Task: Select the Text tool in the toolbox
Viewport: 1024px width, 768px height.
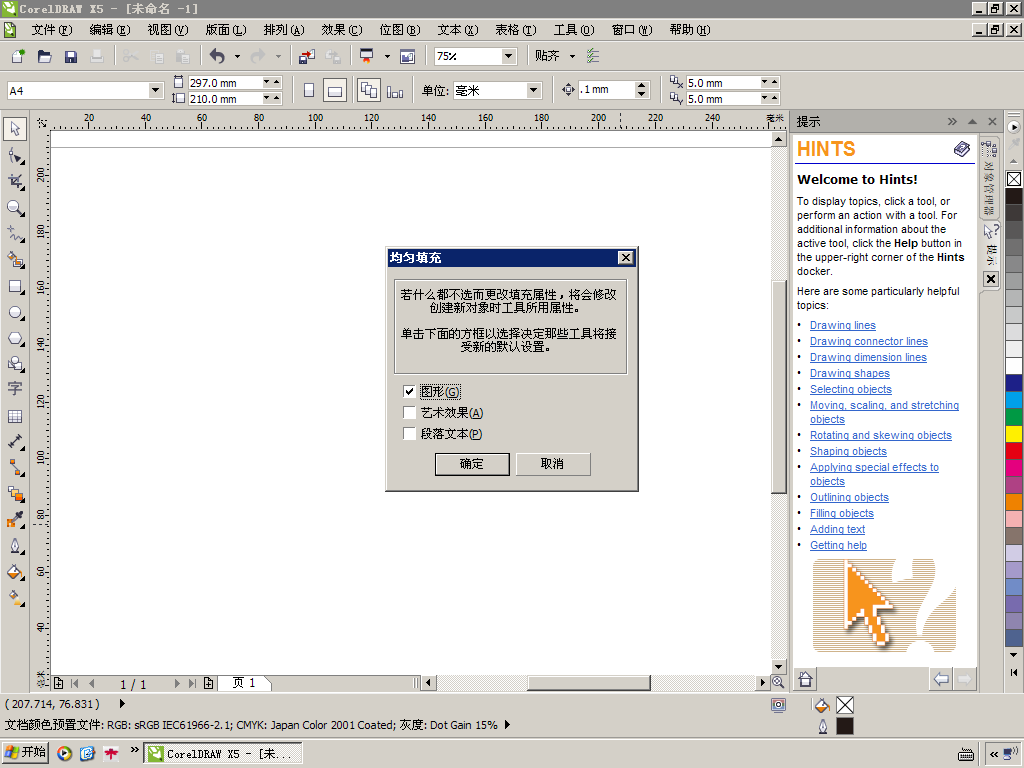Action: (15, 389)
